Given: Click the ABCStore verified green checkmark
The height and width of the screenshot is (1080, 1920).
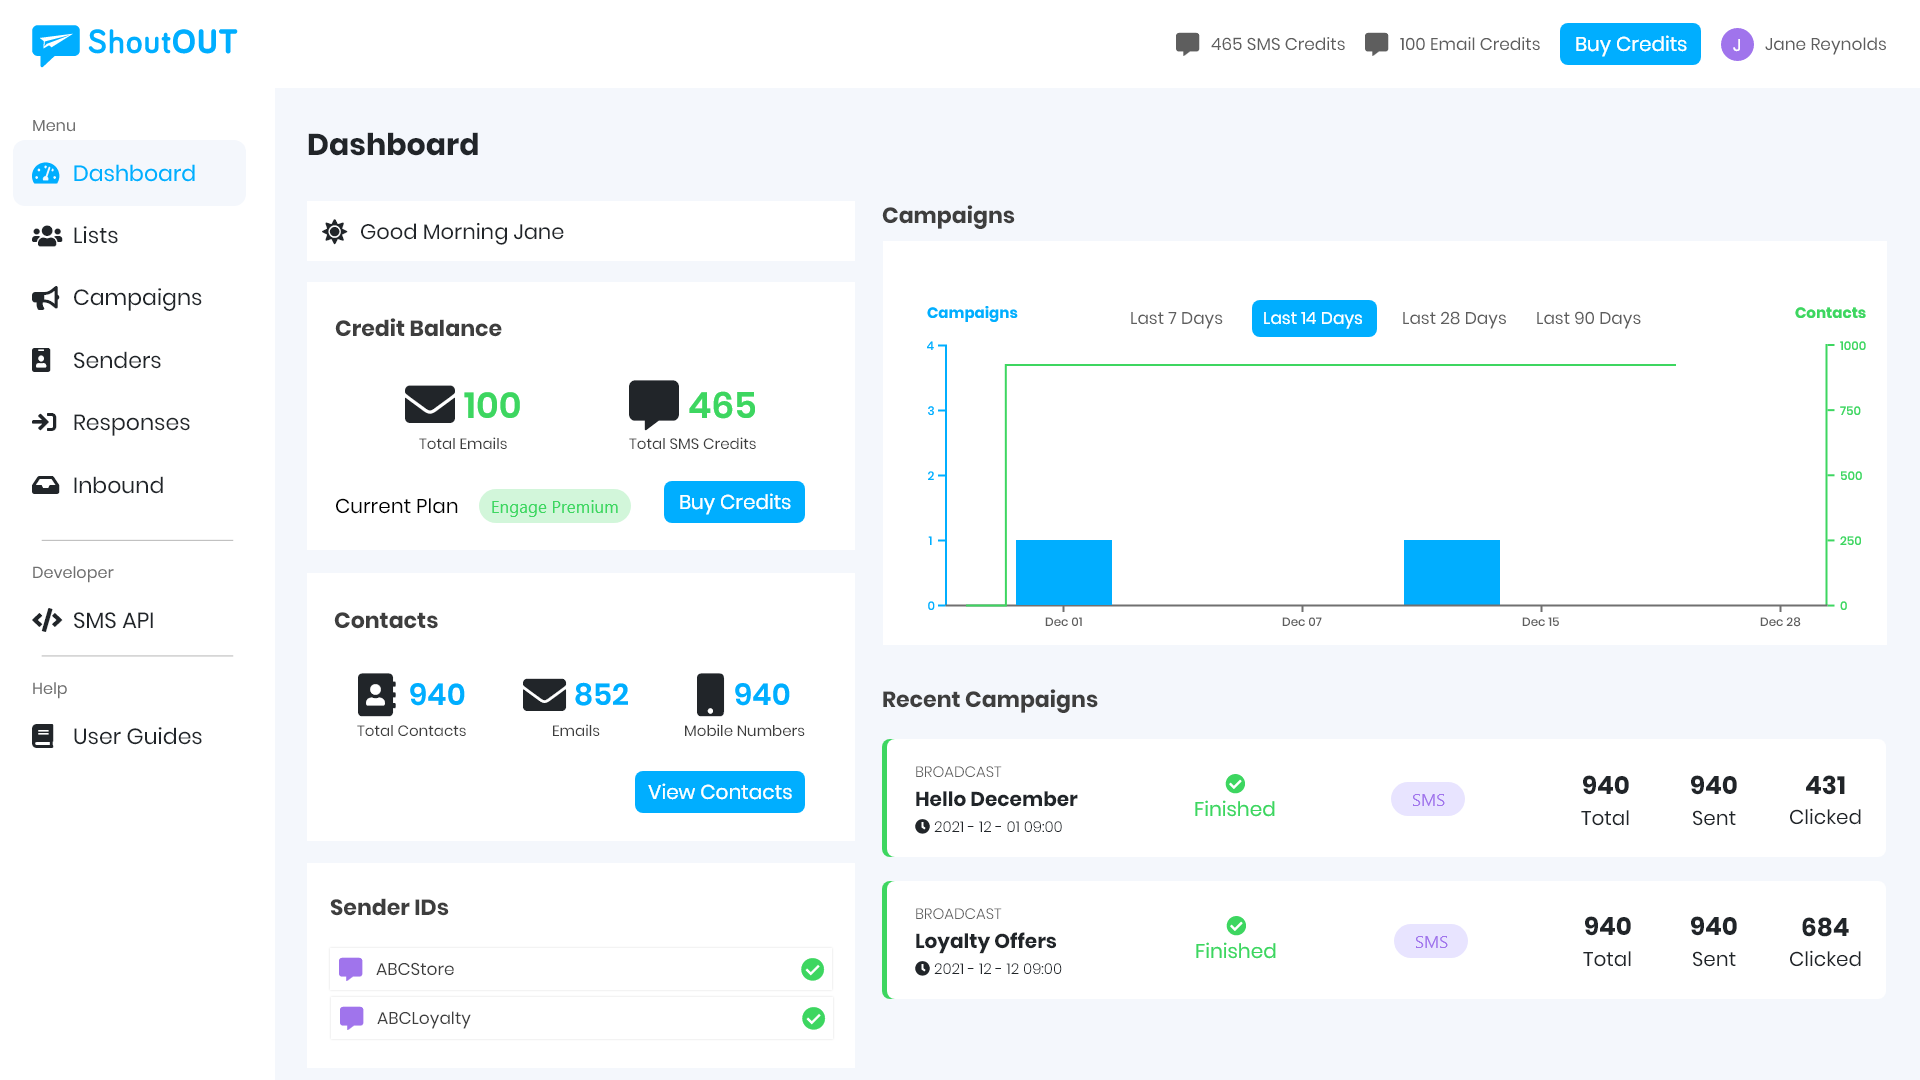Looking at the screenshot, I should point(812,969).
